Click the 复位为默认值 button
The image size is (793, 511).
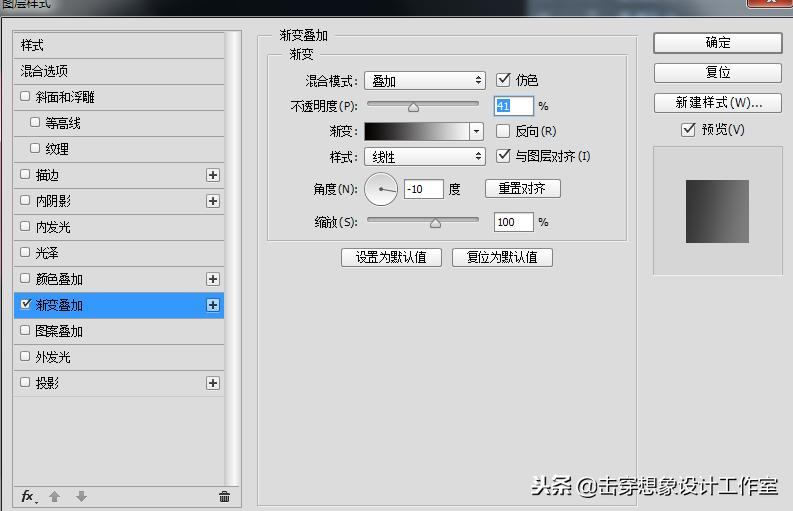coord(502,258)
